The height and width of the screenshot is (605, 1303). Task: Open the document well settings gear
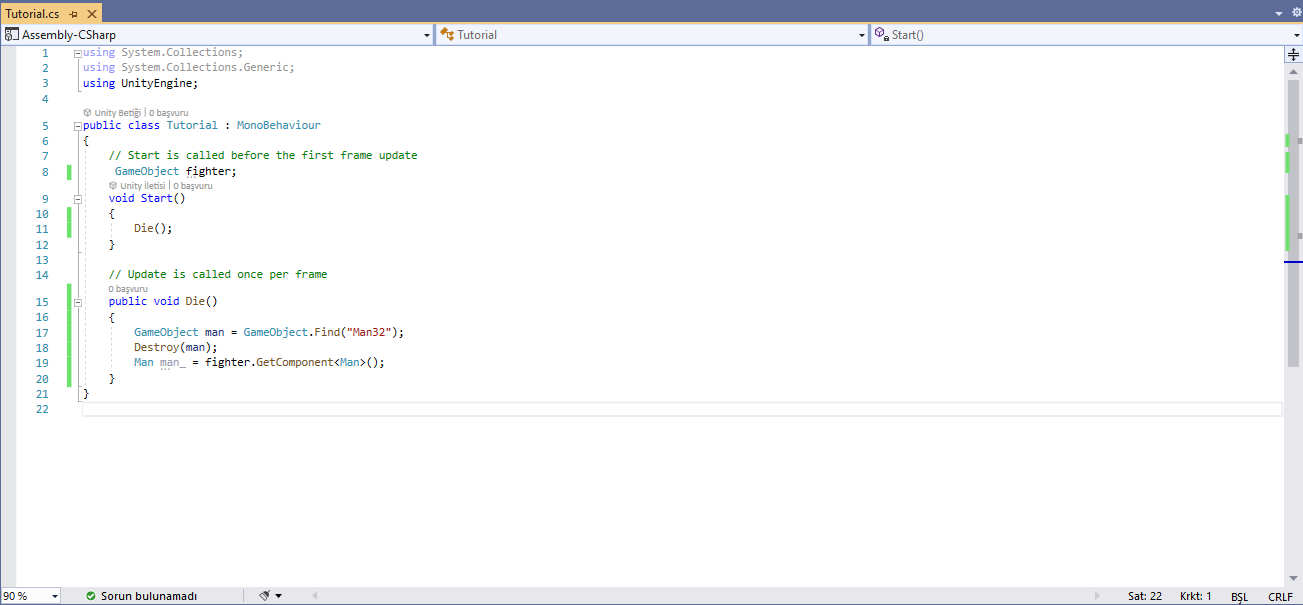(1296, 13)
